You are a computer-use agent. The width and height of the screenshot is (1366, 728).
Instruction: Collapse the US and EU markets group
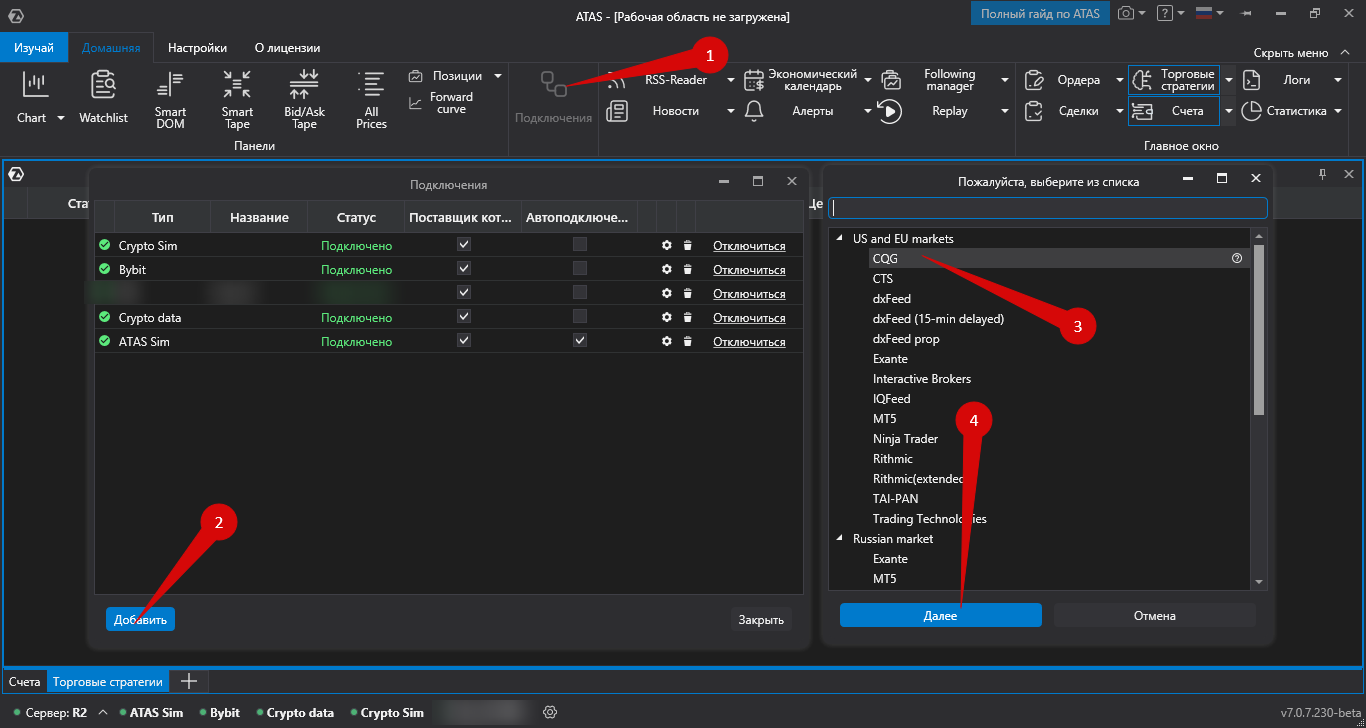pos(839,239)
